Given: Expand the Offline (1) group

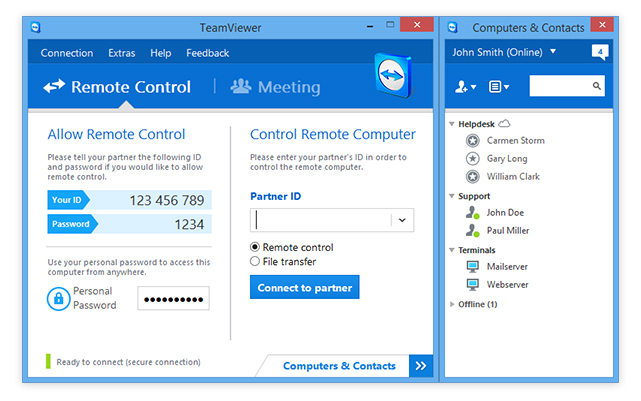Looking at the screenshot, I should click(x=452, y=304).
